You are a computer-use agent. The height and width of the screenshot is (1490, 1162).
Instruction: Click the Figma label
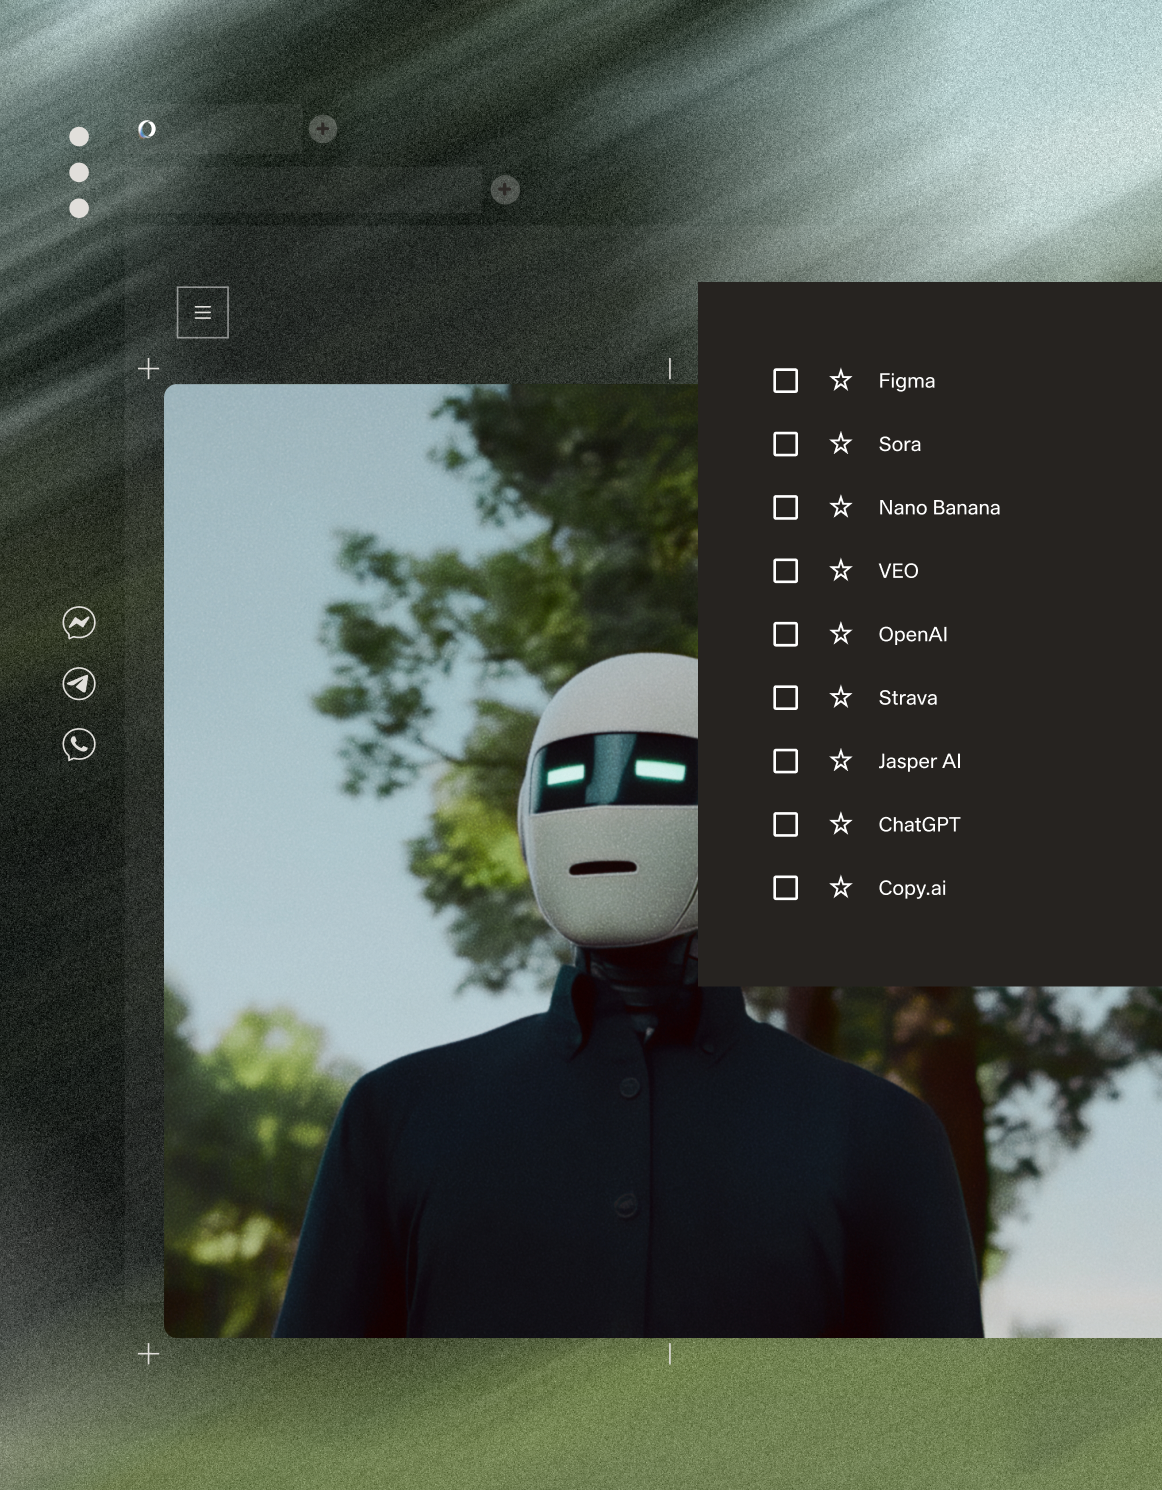tap(907, 381)
